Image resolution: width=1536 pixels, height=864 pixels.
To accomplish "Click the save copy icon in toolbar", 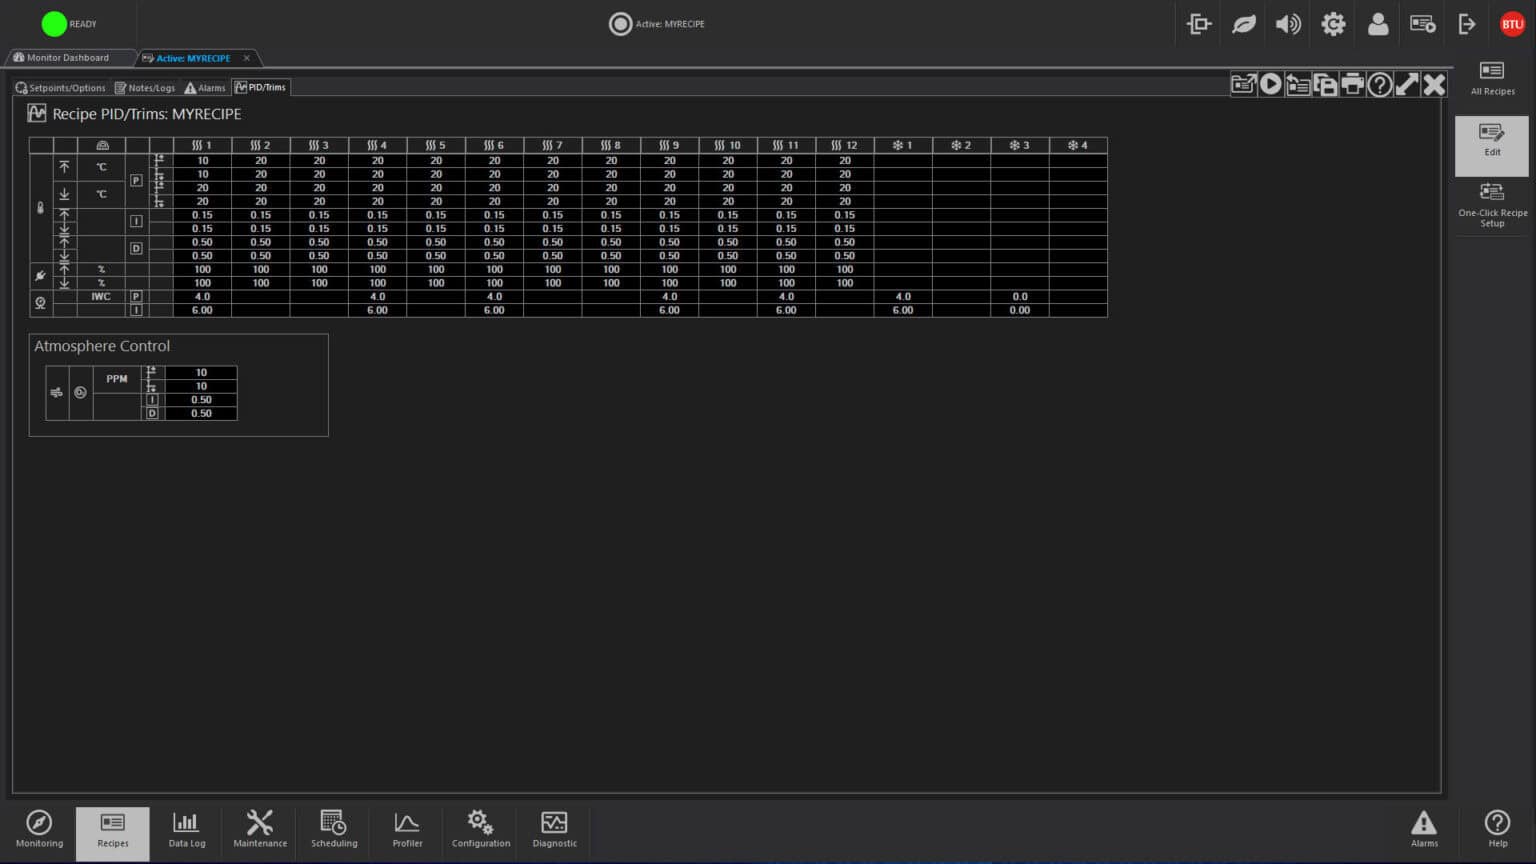I will (1325, 84).
